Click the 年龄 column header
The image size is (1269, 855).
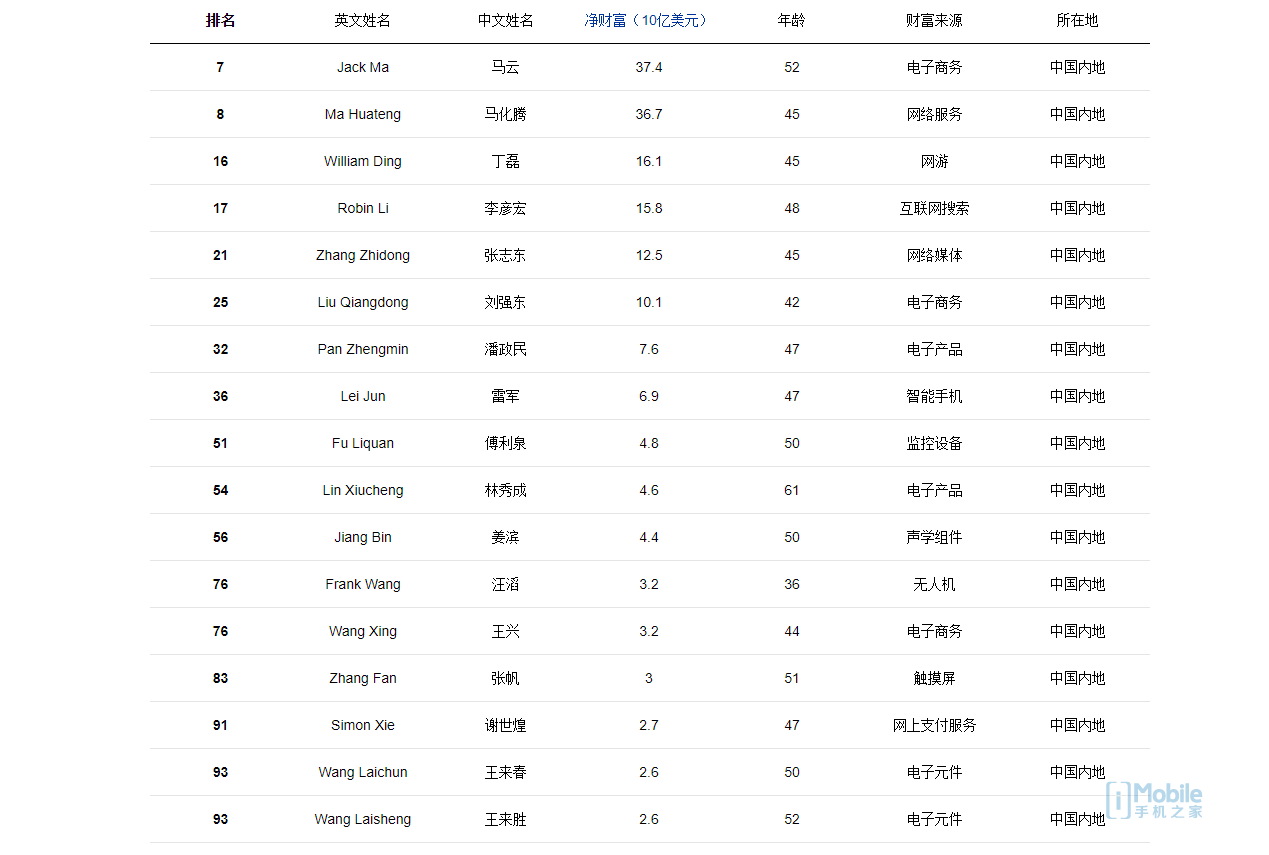792,20
